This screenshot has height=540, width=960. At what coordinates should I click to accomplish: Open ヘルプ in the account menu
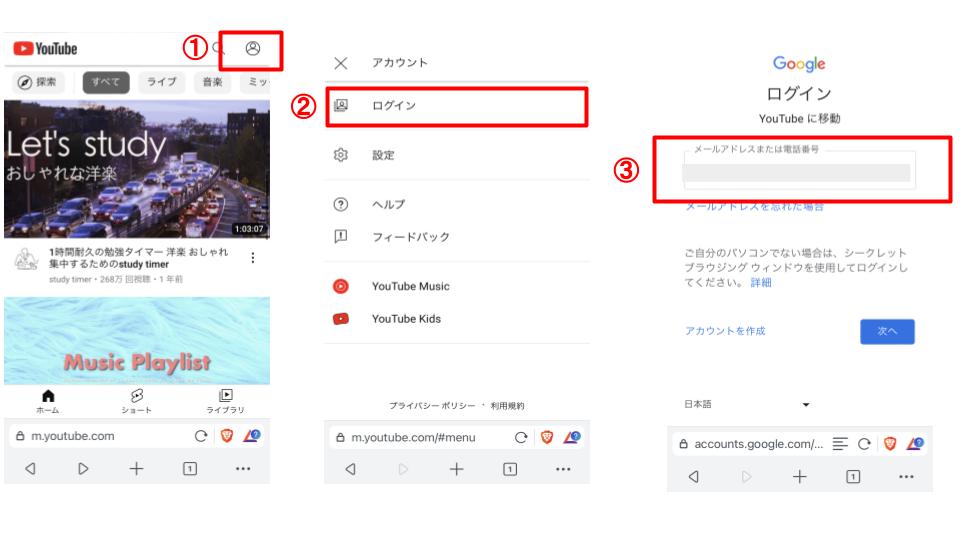click(457, 204)
